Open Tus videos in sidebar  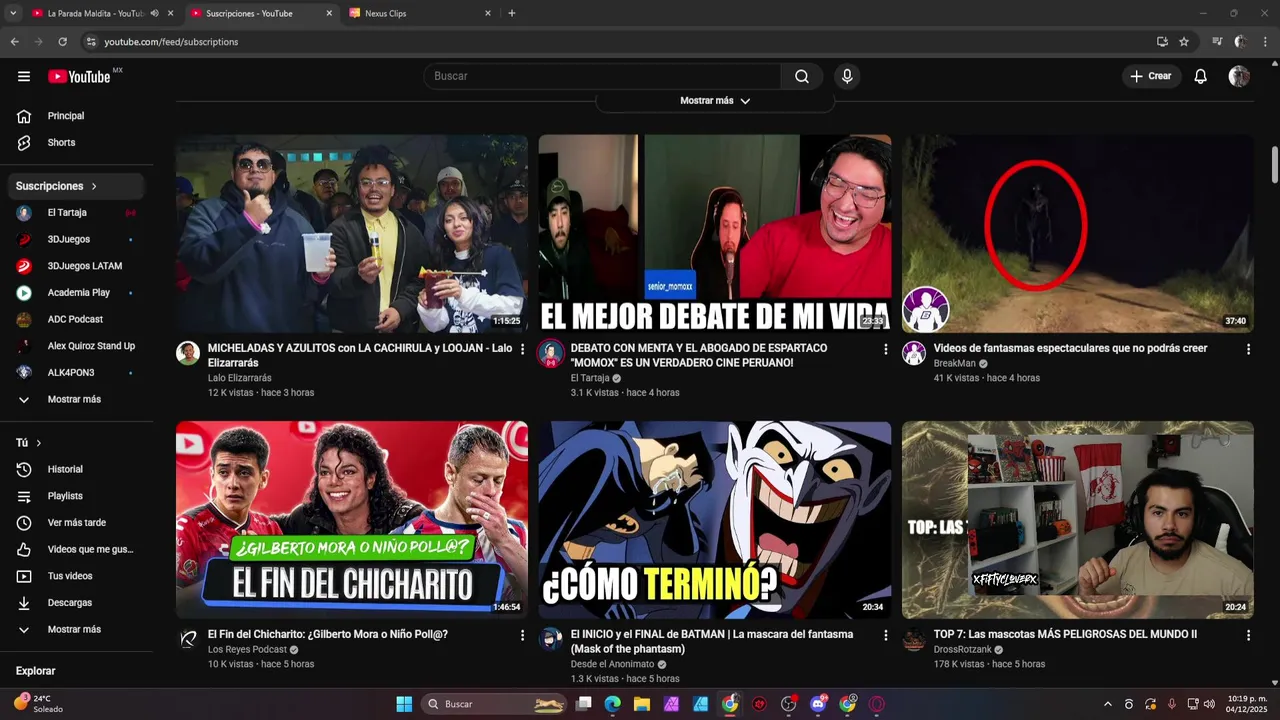[77, 576]
